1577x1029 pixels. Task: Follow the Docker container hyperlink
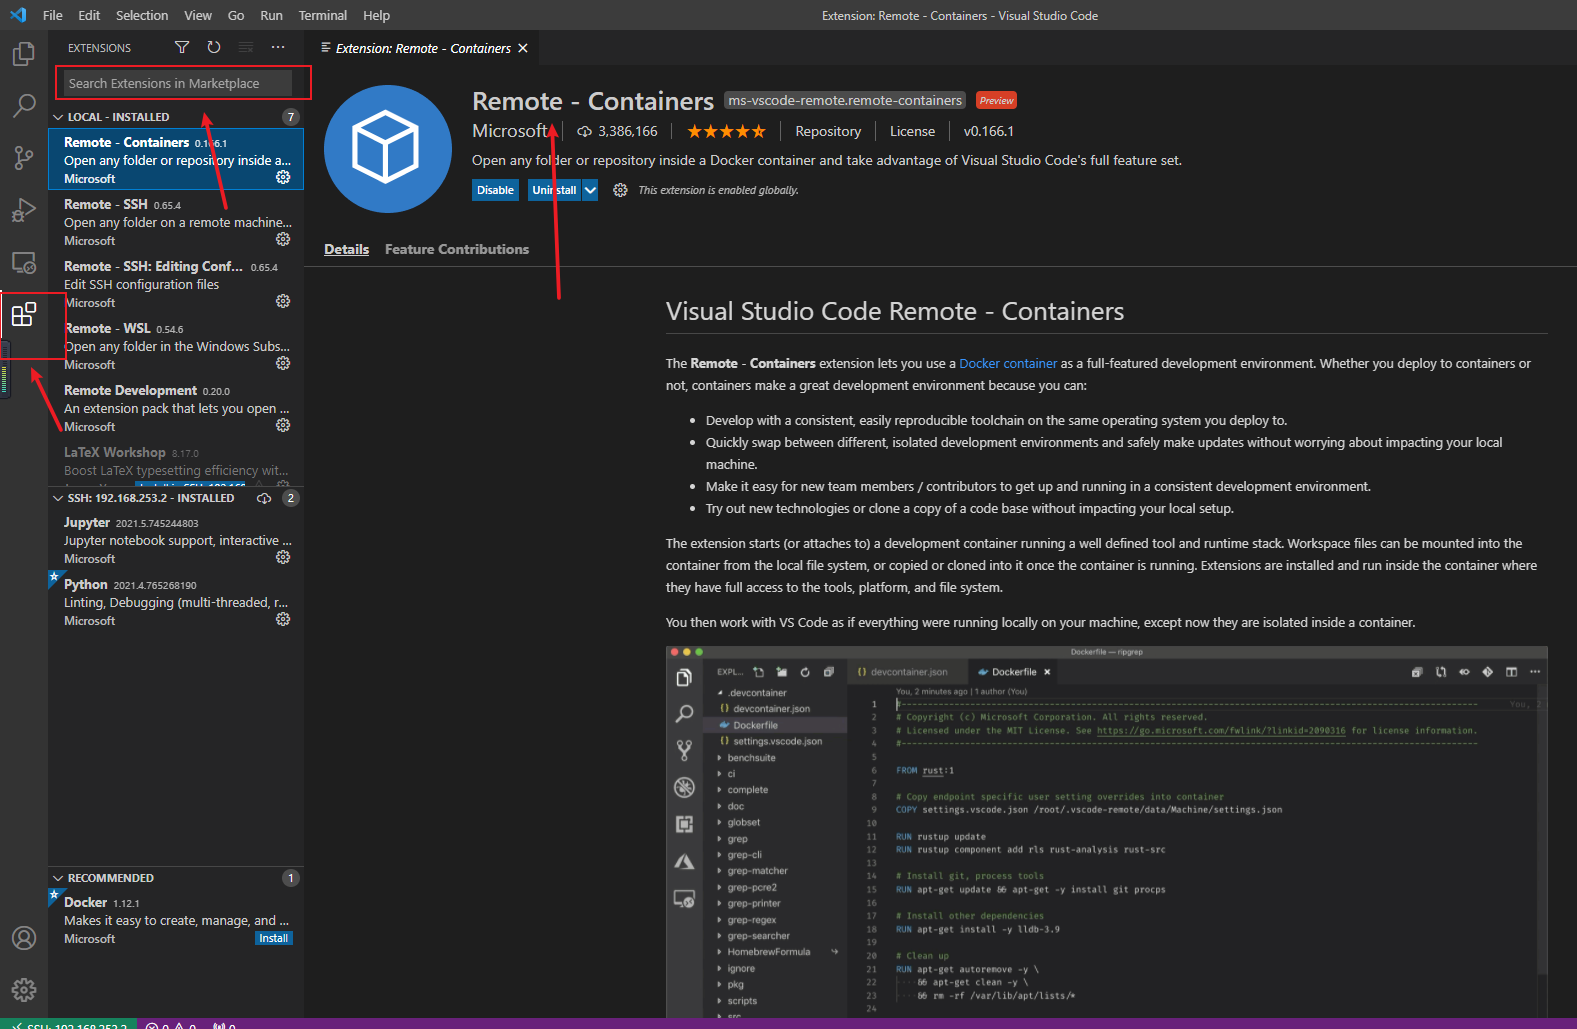(1008, 364)
